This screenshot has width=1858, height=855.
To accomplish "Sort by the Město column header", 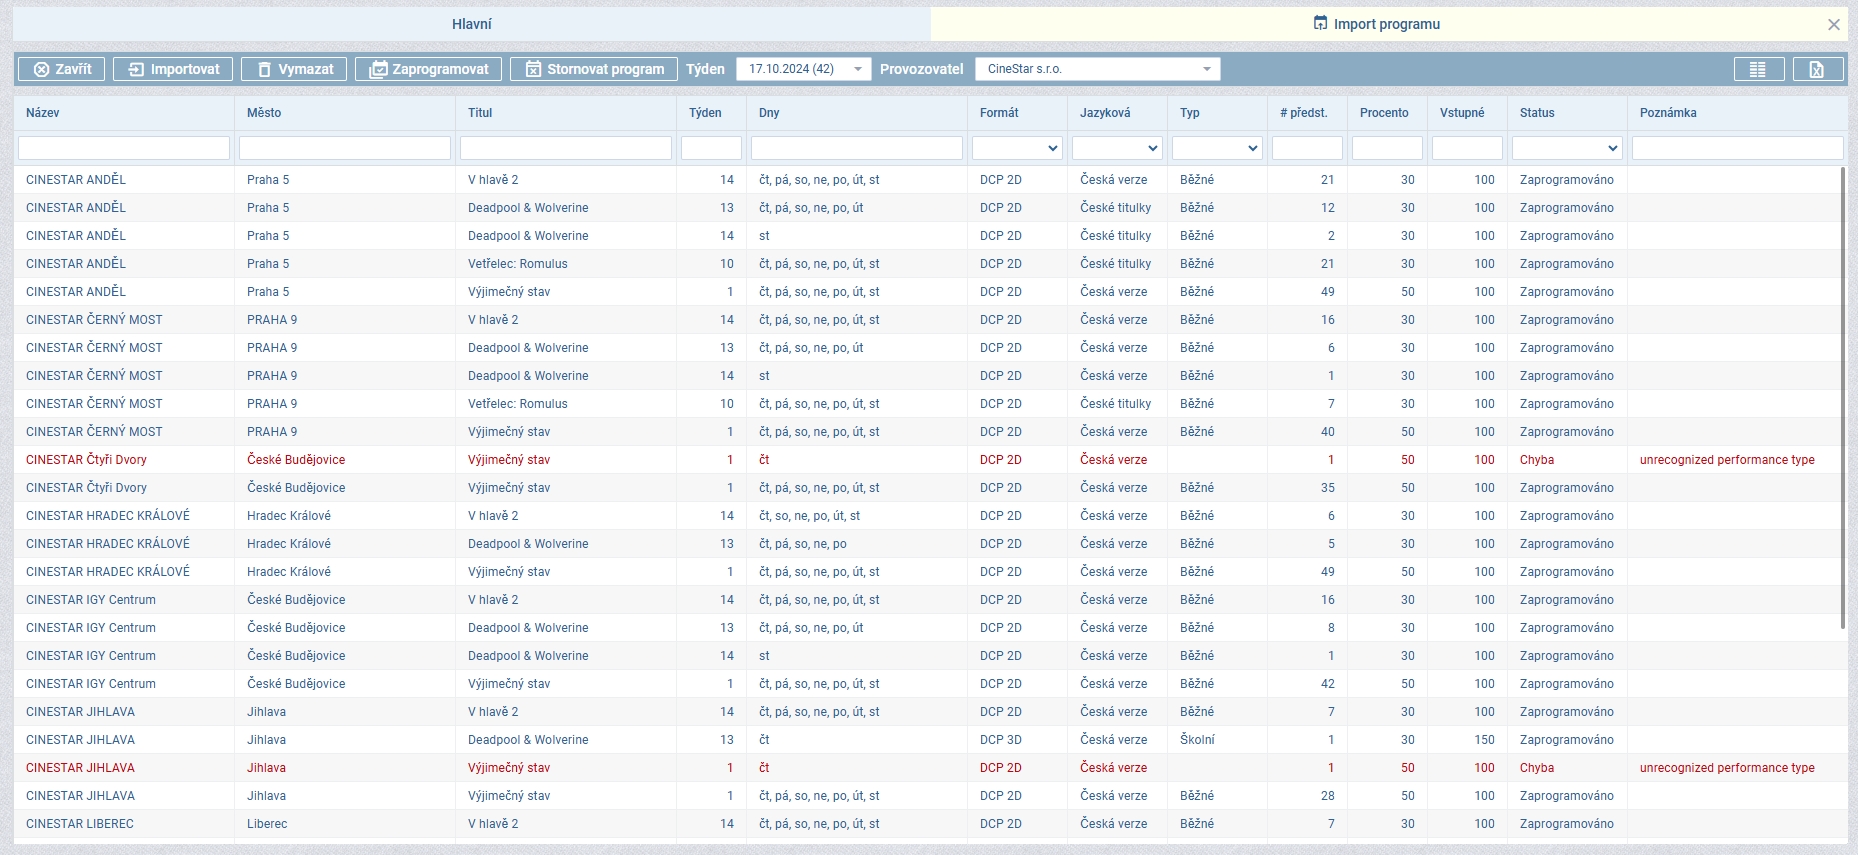I will tap(264, 113).
